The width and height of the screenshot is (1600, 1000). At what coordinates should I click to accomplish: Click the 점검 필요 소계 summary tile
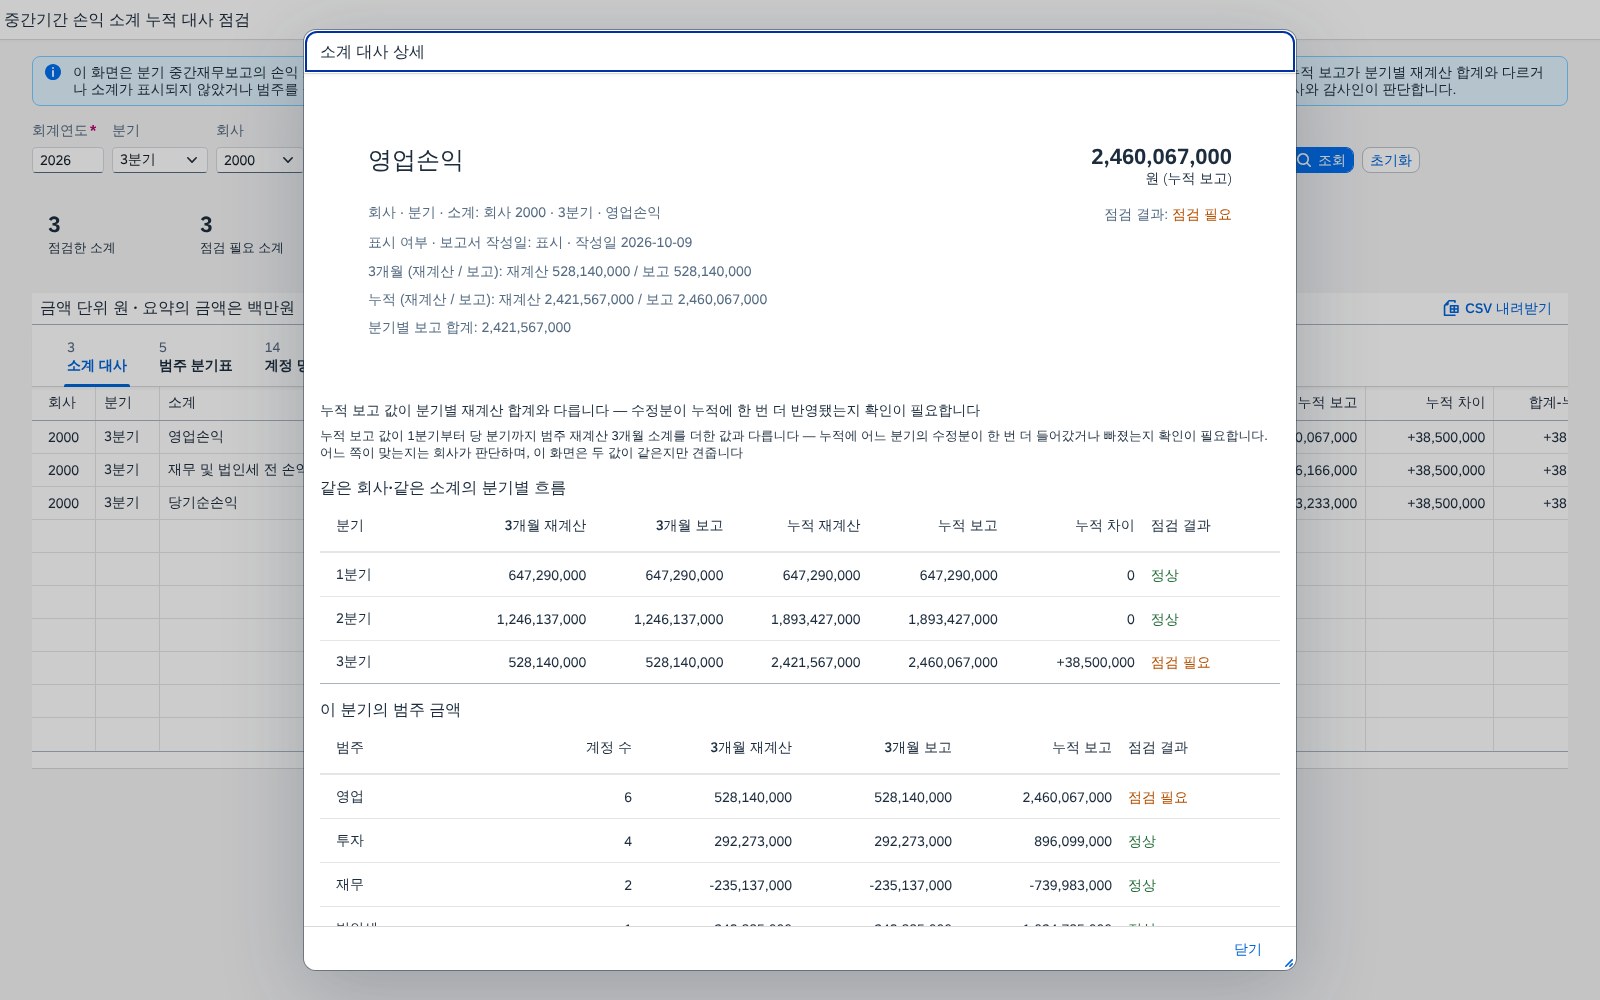coord(242,235)
